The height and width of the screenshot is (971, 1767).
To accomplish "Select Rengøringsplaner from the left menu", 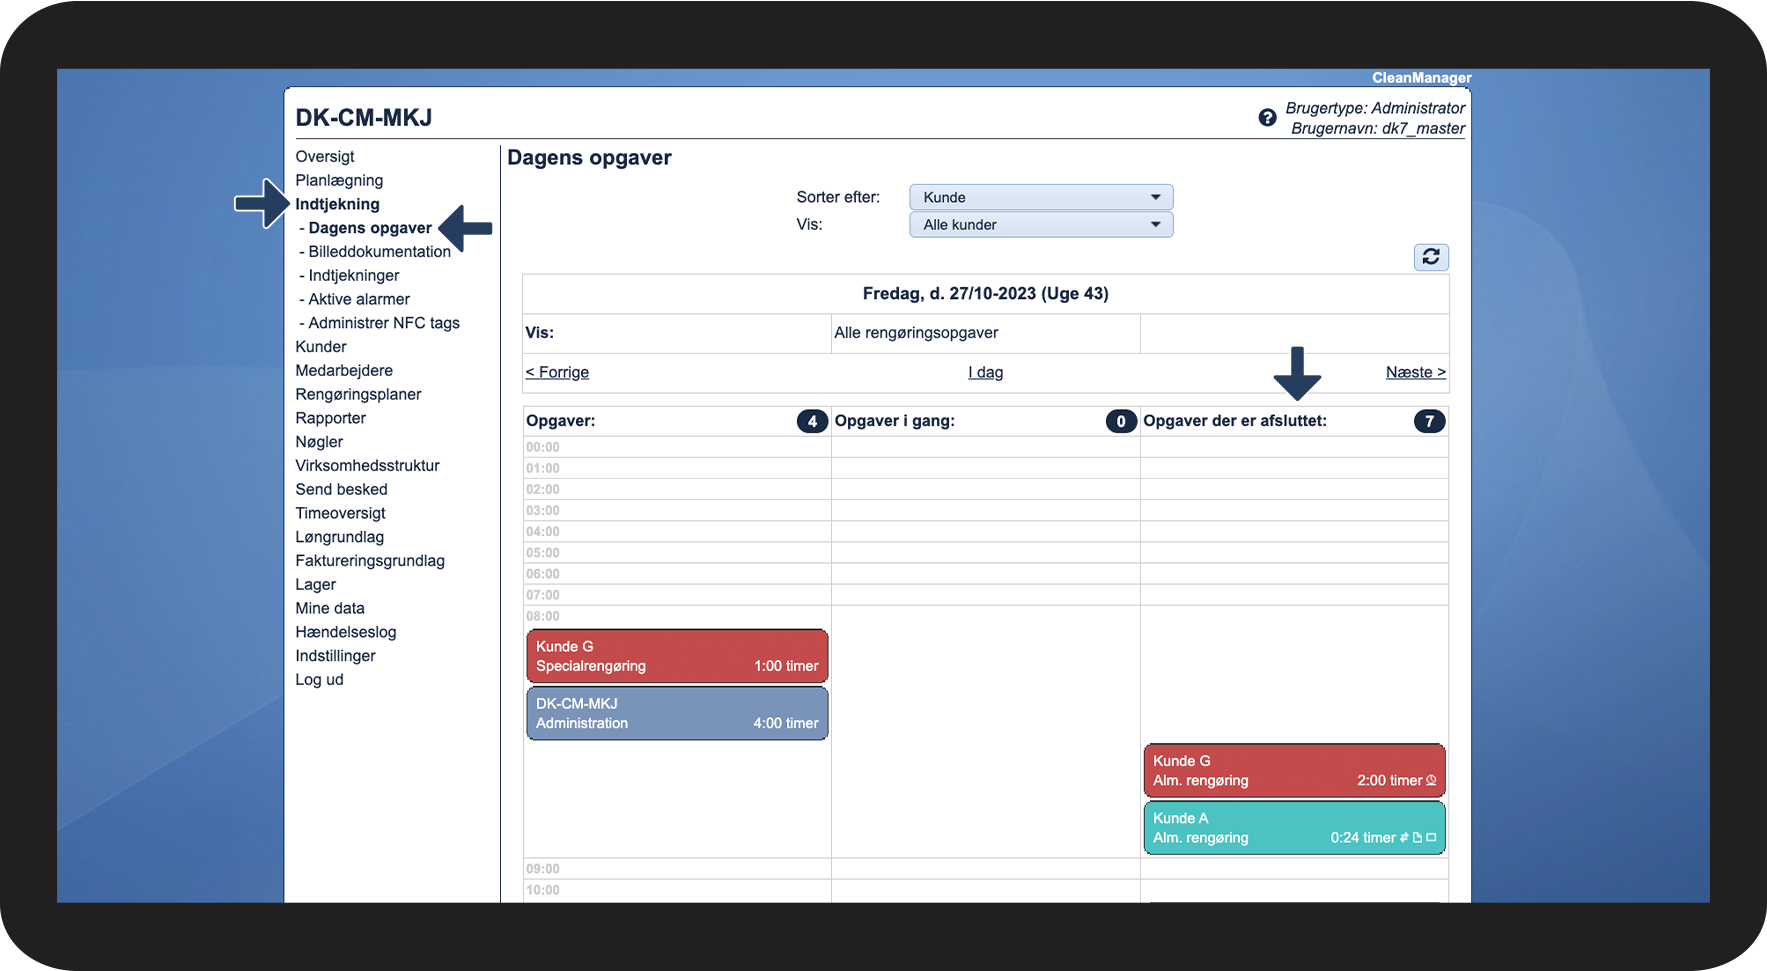I will point(358,394).
